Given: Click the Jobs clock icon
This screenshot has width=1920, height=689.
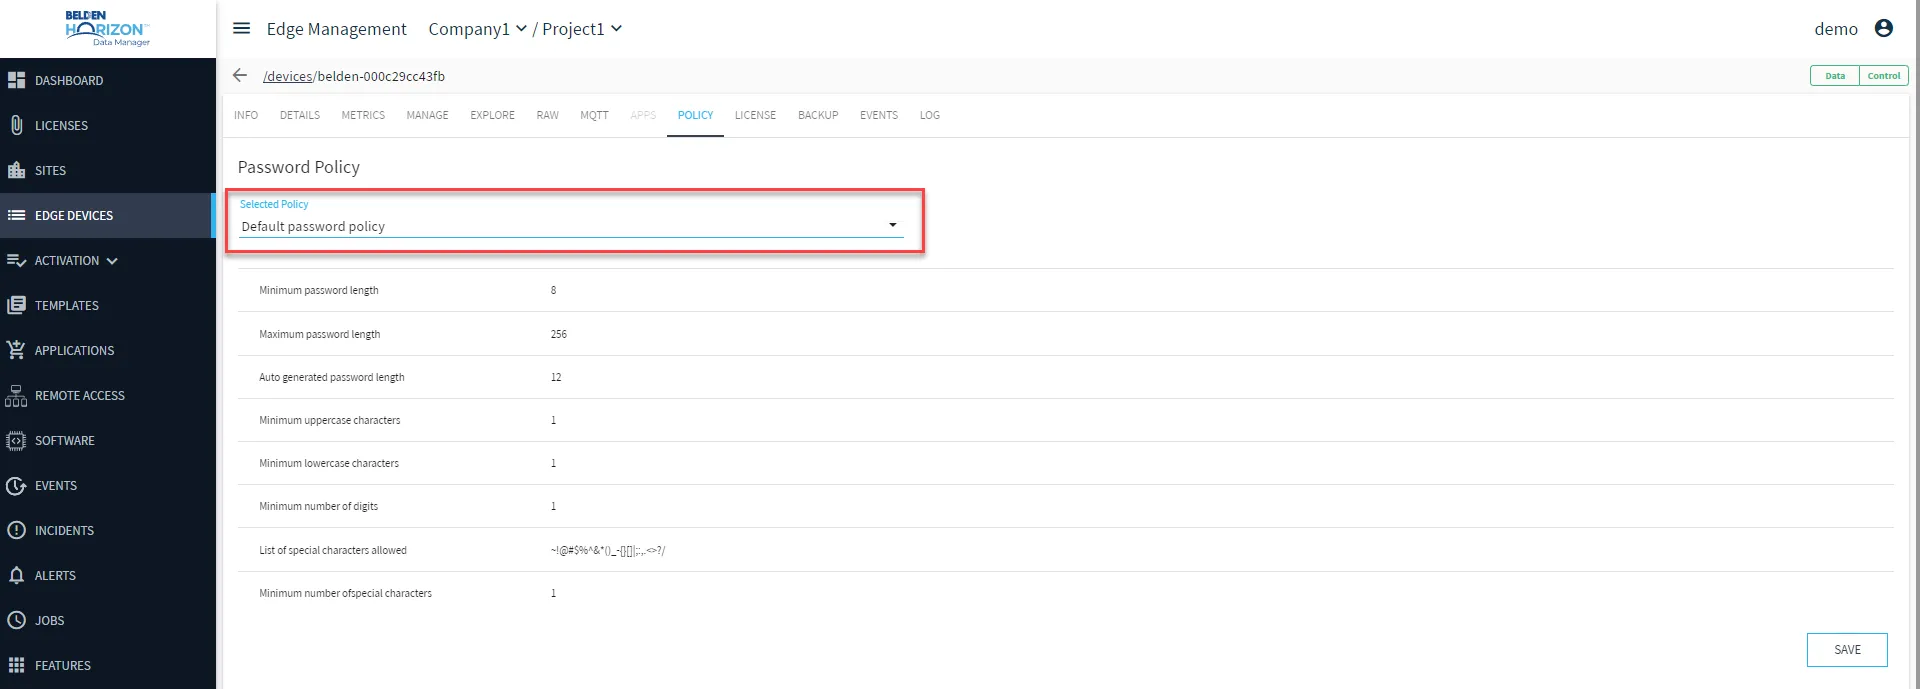Looking at the screenshot, I should coord(16,620).
